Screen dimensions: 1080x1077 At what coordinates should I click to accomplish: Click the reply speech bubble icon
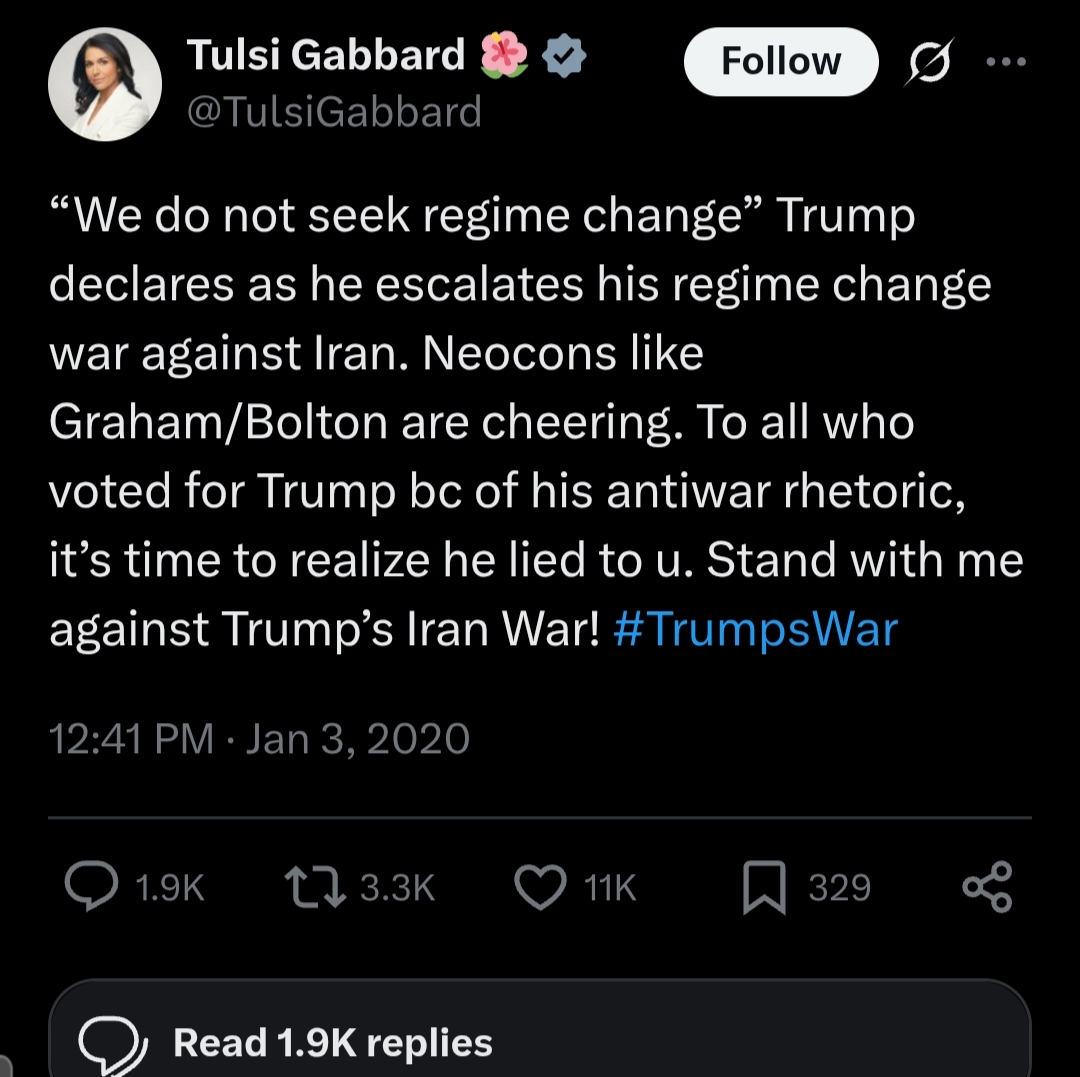point(90,888)
